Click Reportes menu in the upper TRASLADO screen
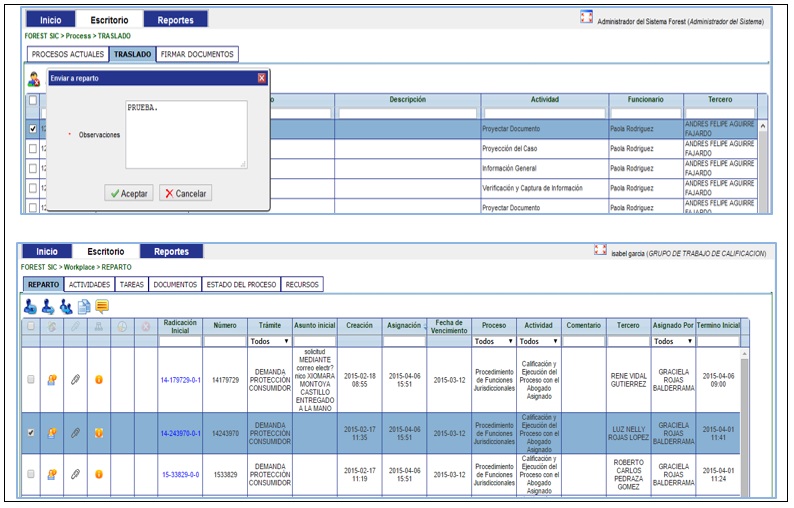The width and height of the screenshot is (794, 508). coord(175,20)
